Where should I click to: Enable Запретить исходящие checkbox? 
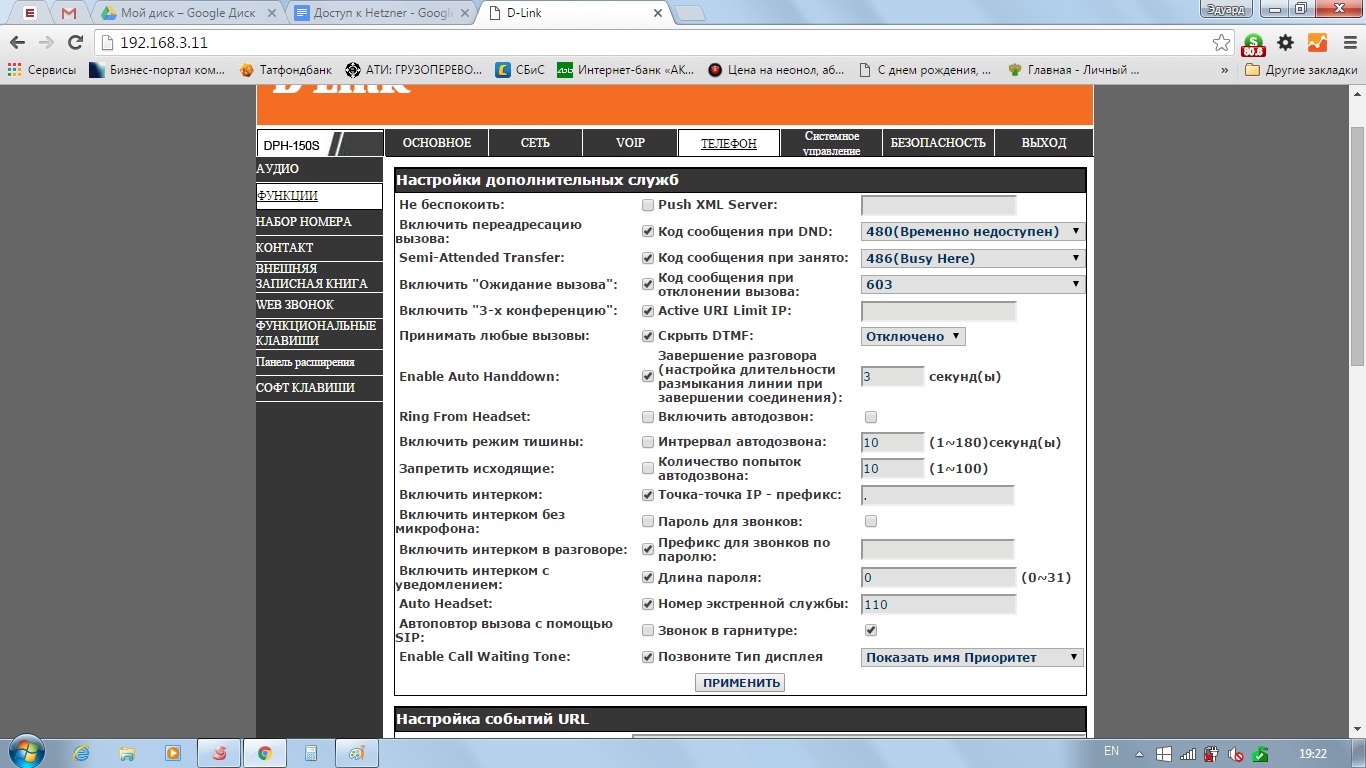coord(648,469)
